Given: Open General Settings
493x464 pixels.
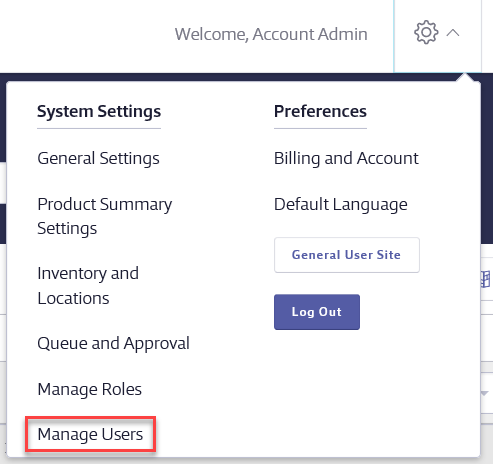Looking at the screenshot, I should pyautogui.click(x=98, y=158).
